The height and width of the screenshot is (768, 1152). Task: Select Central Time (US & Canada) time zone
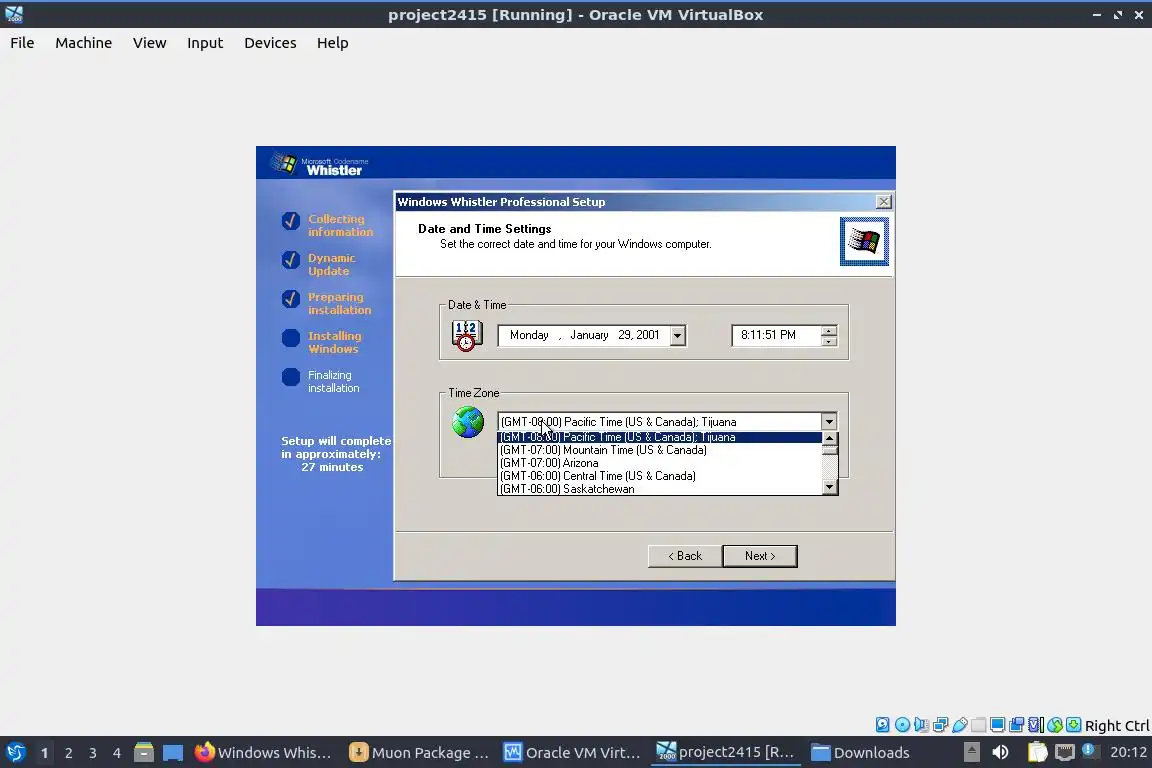click(659, 476)
